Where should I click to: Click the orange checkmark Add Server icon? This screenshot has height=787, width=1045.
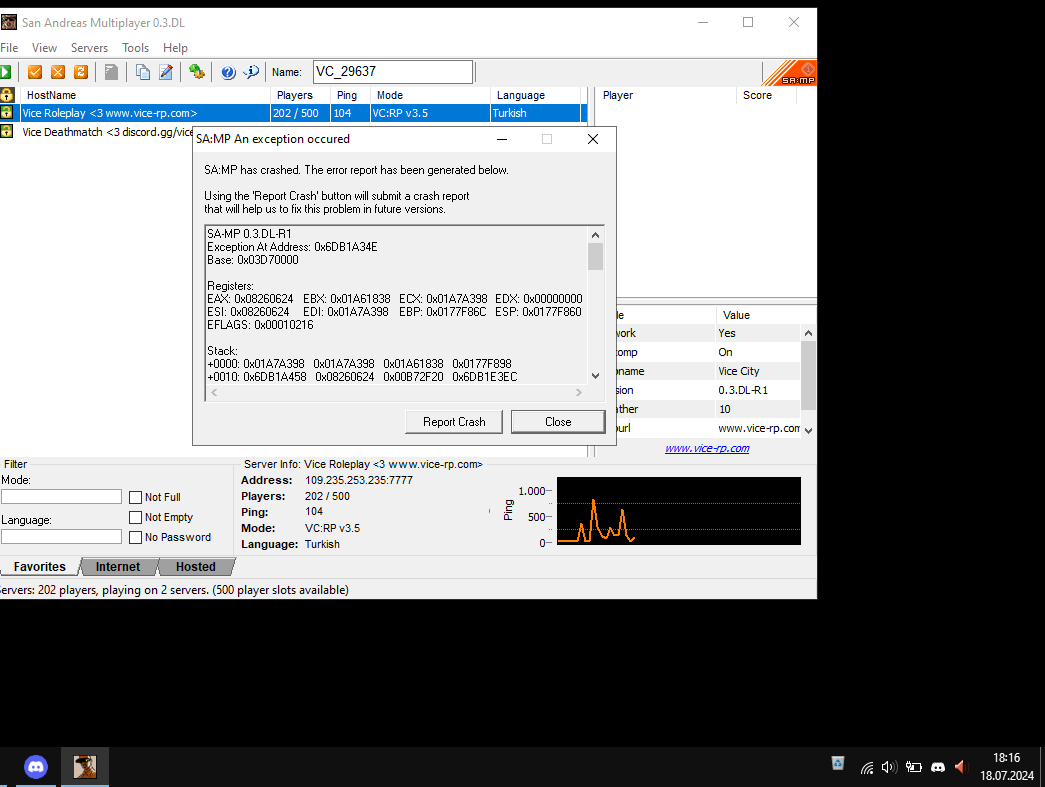[x=35, y=72]
